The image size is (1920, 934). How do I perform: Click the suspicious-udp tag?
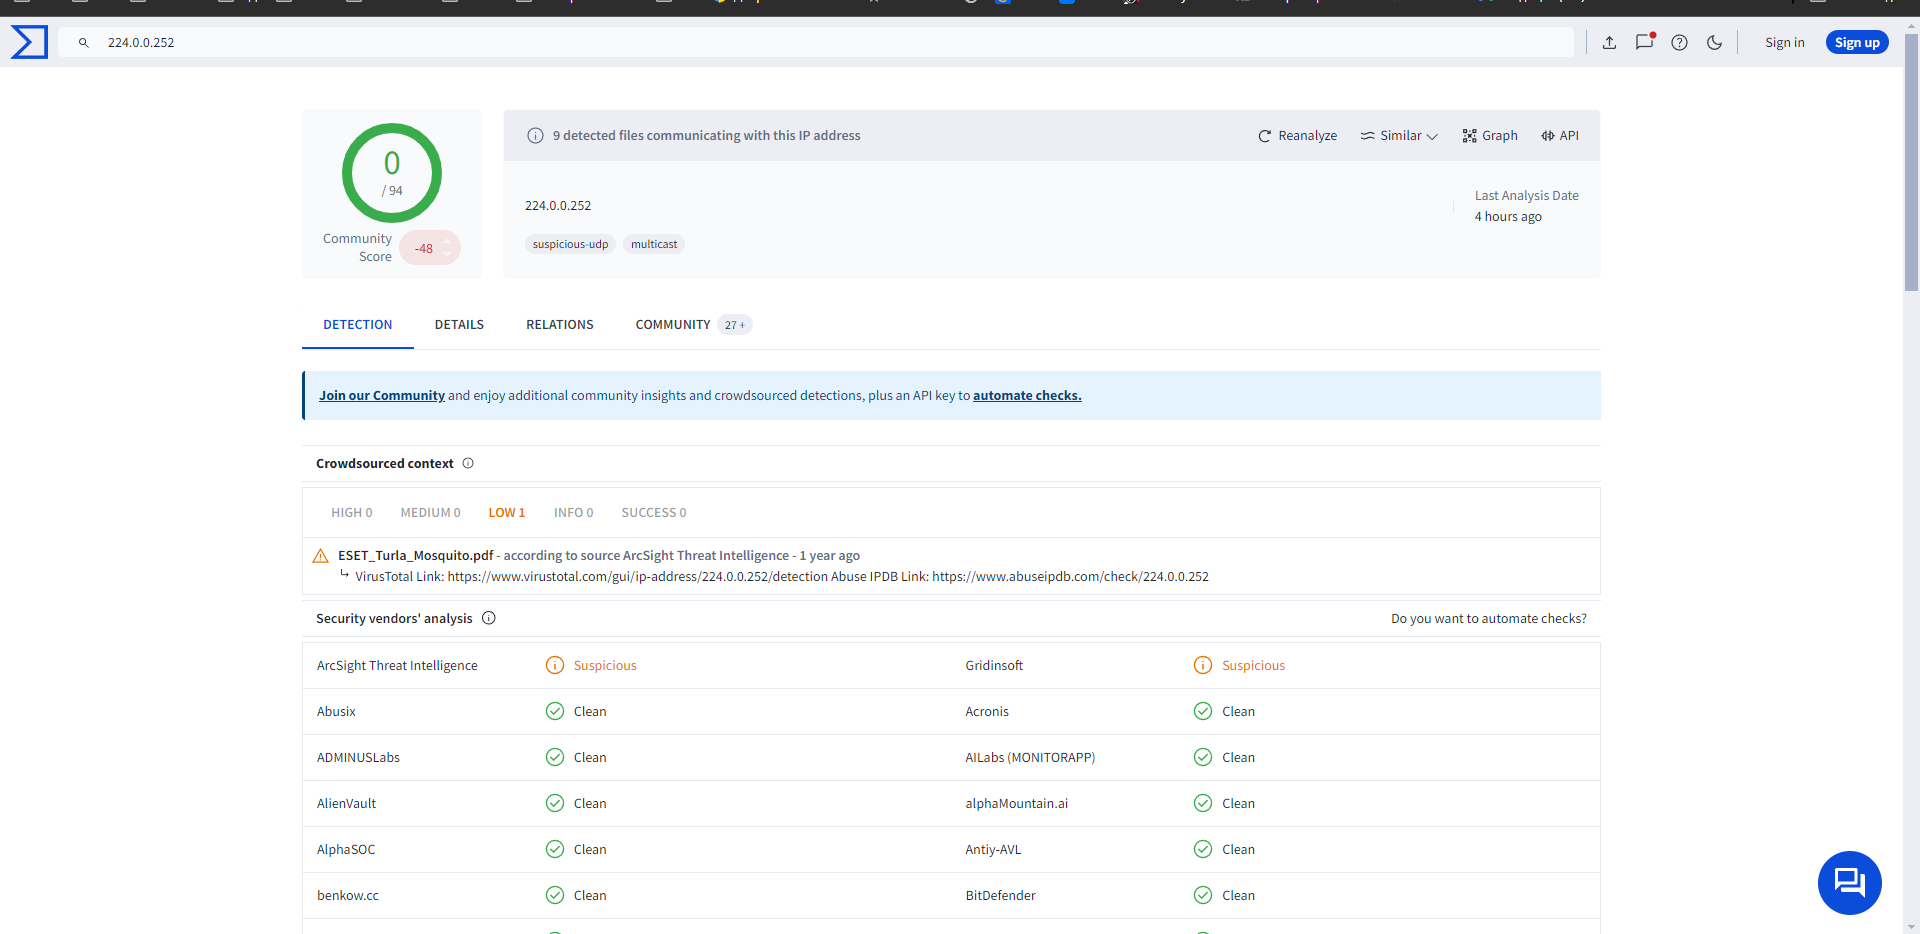[570, 244]
